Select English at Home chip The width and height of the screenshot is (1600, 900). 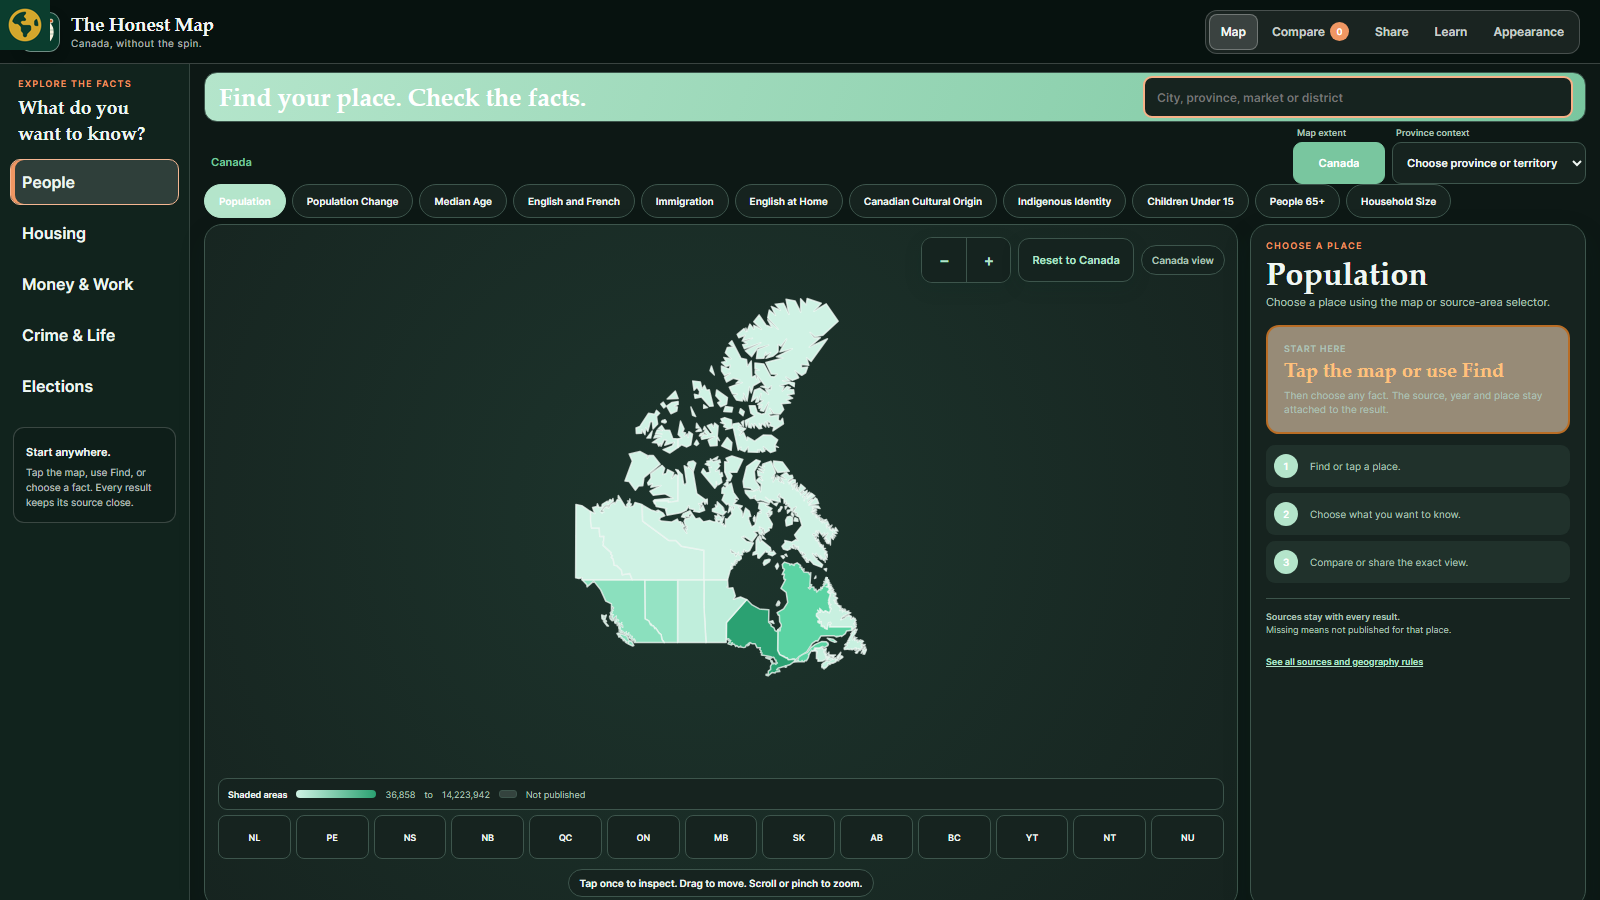click(x=788, y=201)
